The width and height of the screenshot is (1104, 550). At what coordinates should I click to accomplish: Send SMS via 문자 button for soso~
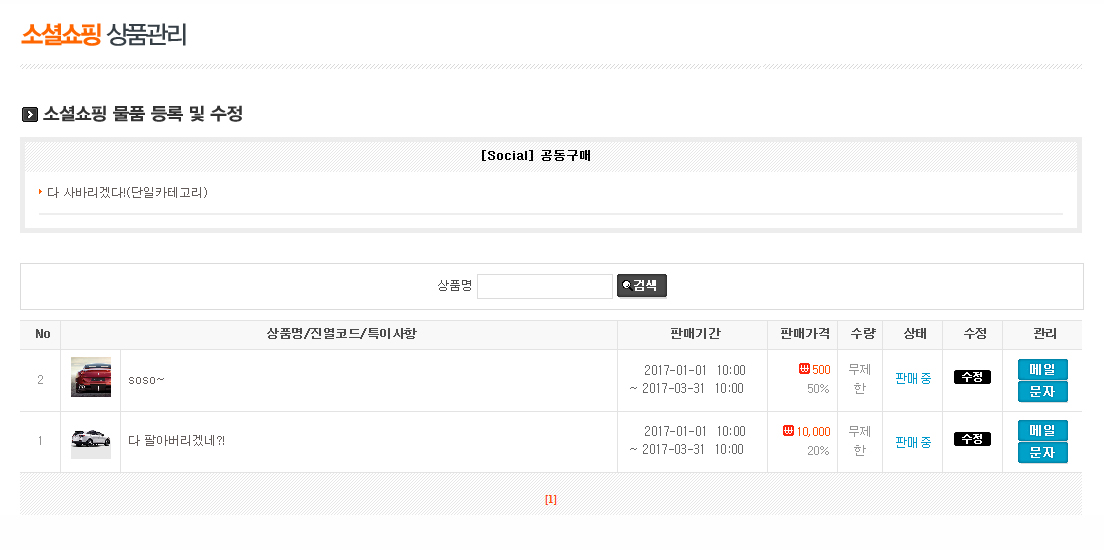tap(1042, 391)
